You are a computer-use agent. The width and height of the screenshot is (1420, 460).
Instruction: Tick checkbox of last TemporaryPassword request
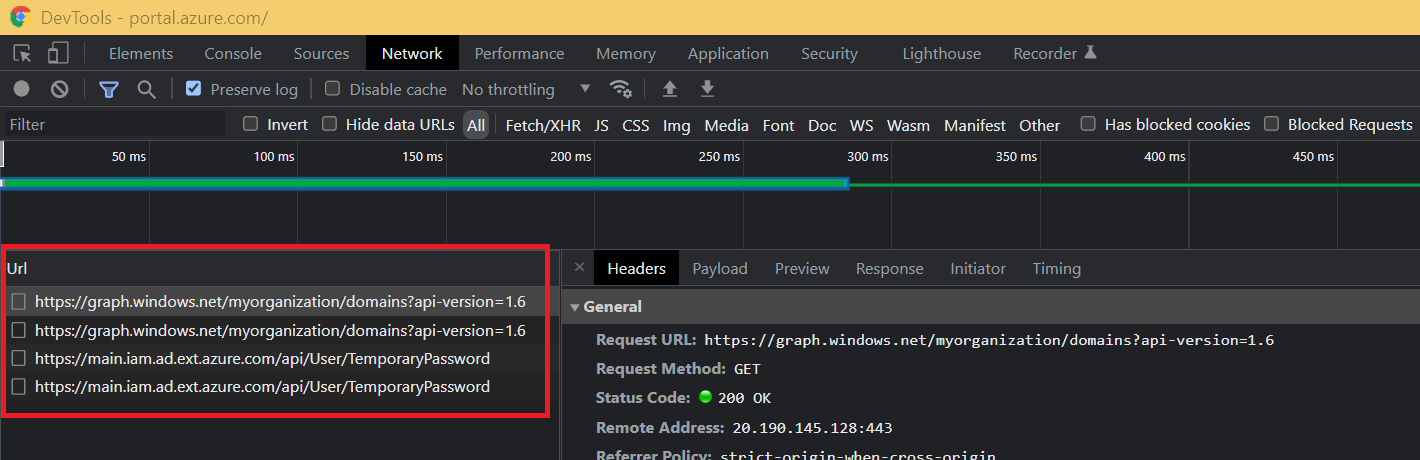tap(18, 386)
